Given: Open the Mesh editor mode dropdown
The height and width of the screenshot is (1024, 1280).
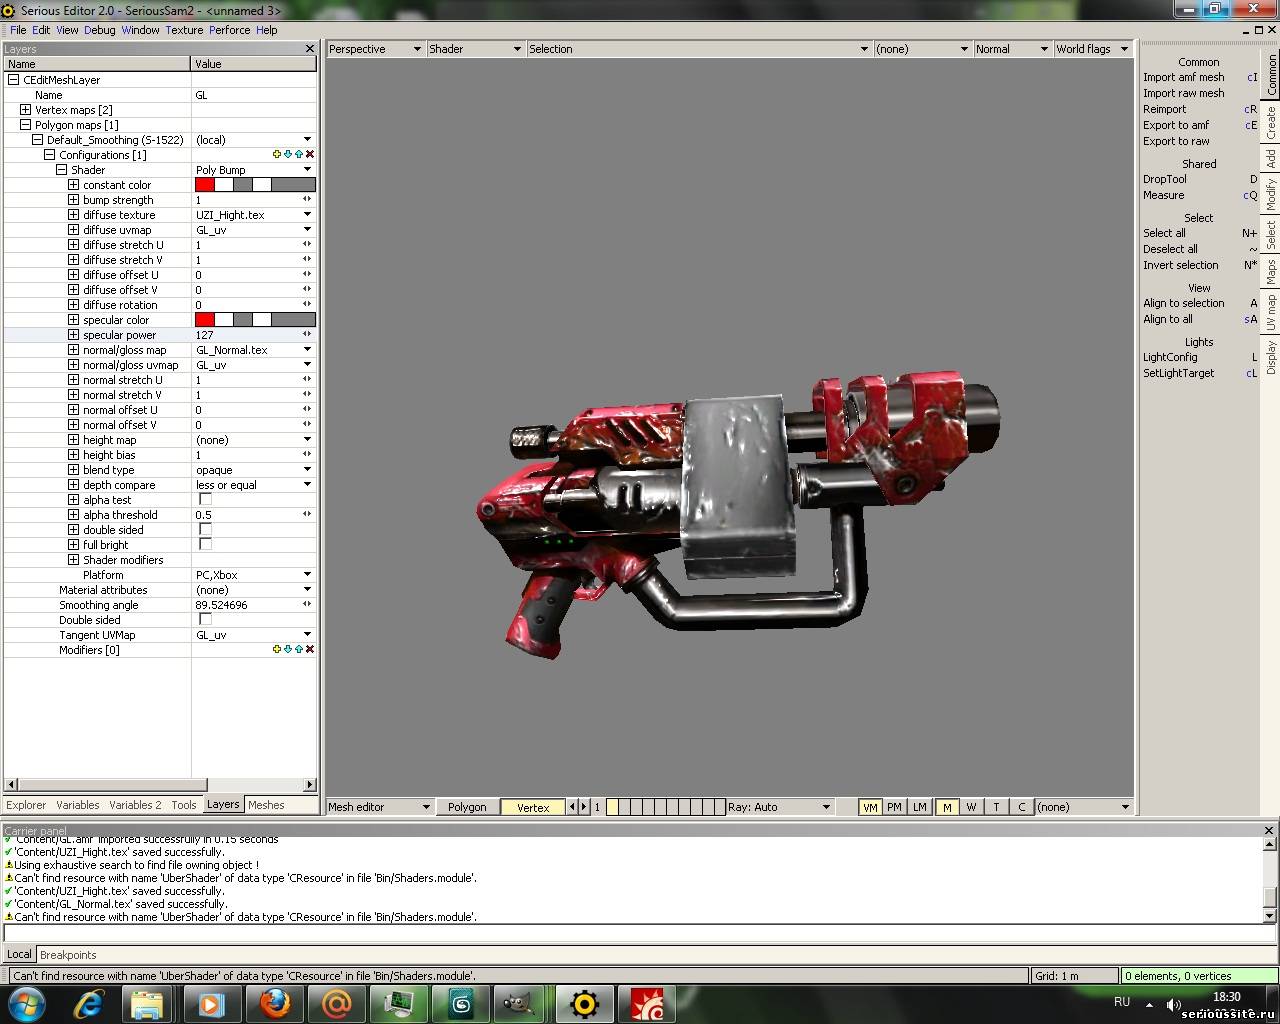Looking at the screenshot, I should pyautogui.click(x=379, y=807).
